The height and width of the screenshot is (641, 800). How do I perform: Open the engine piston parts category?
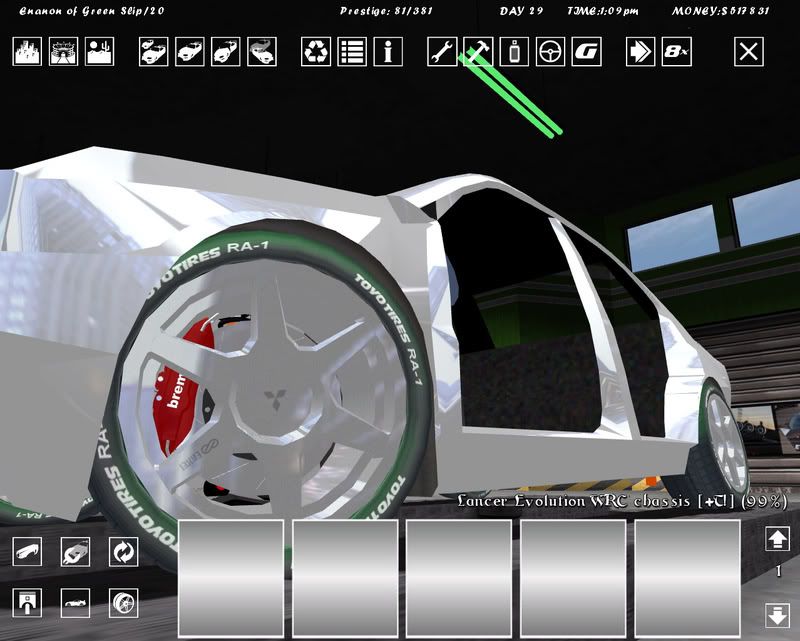pyautogui.click(x=27, y=603)
